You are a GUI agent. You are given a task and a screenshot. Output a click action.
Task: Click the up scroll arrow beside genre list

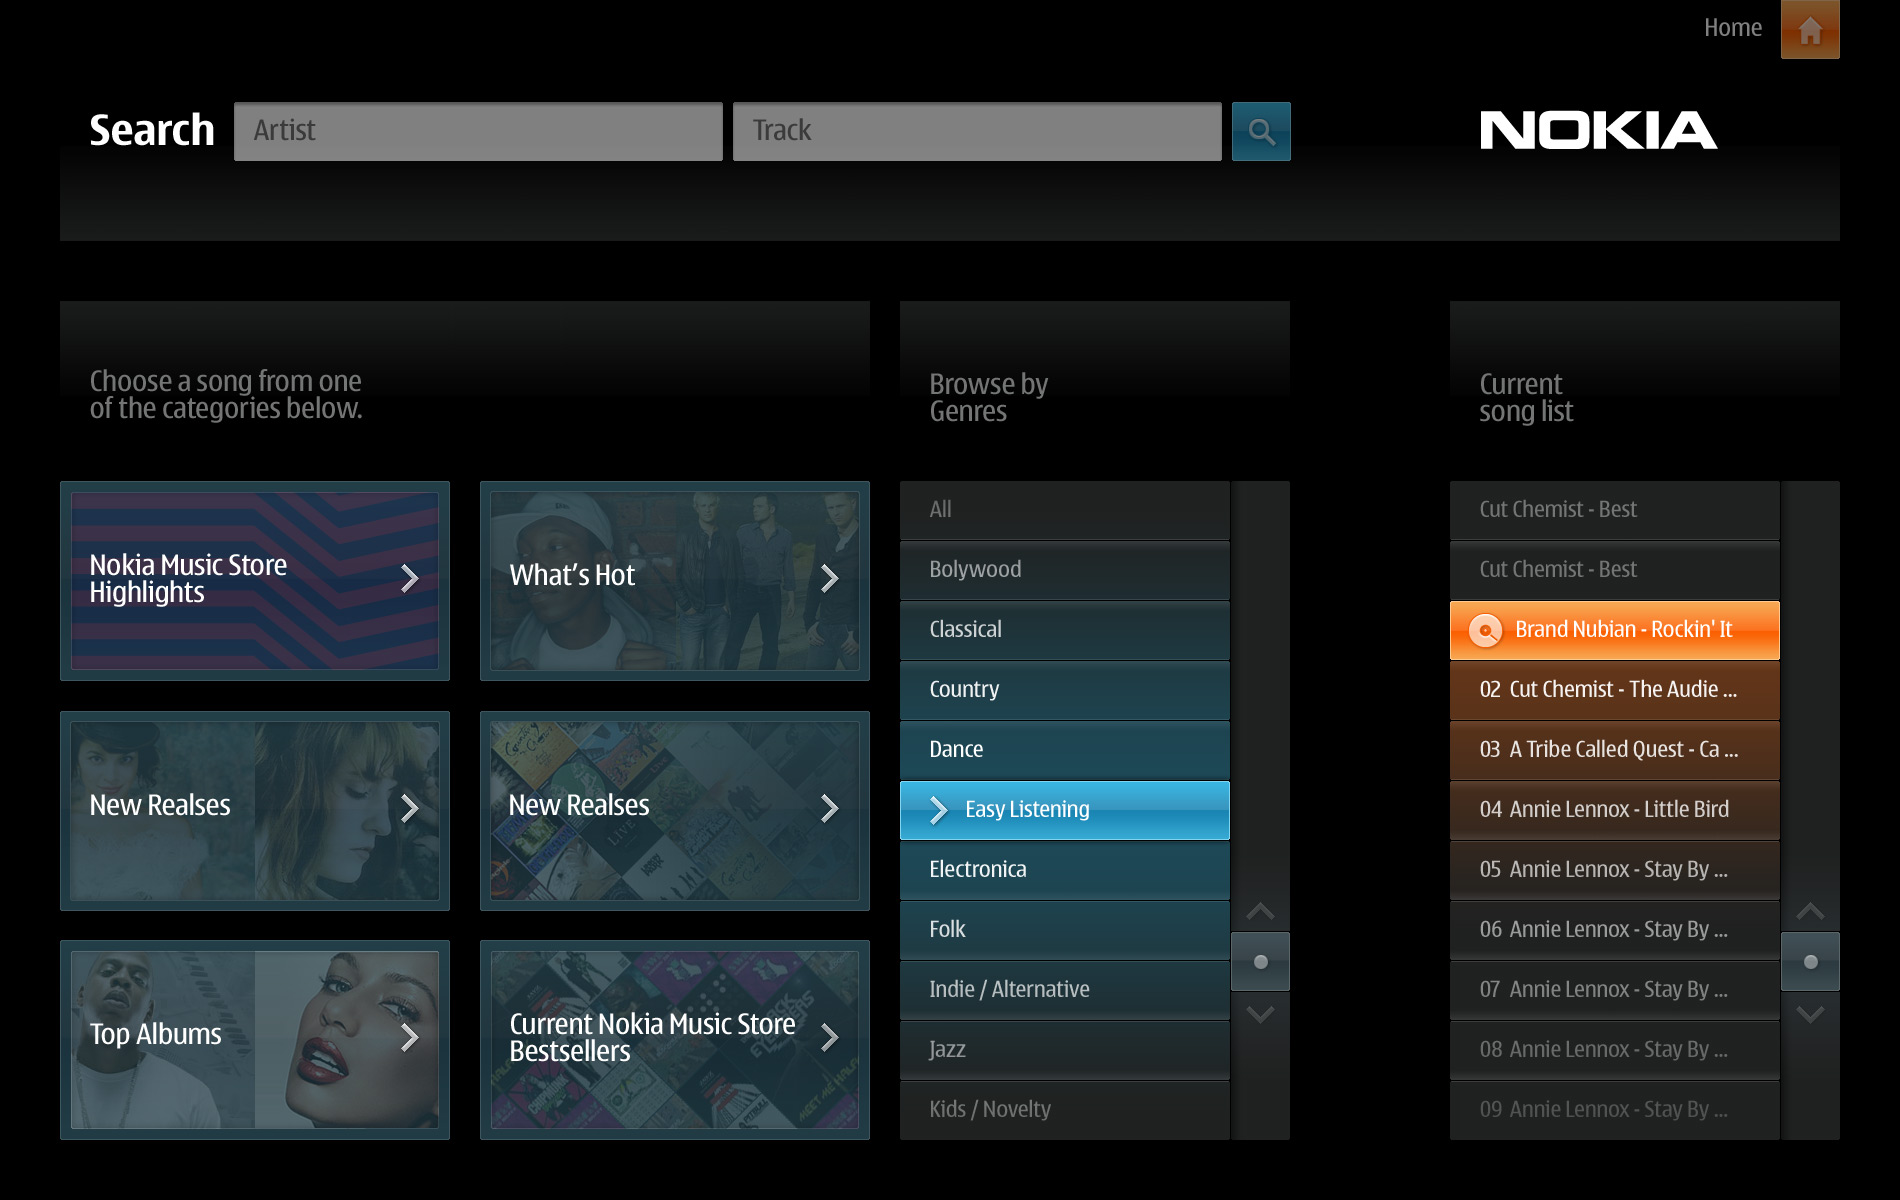tap(1260, 912)
